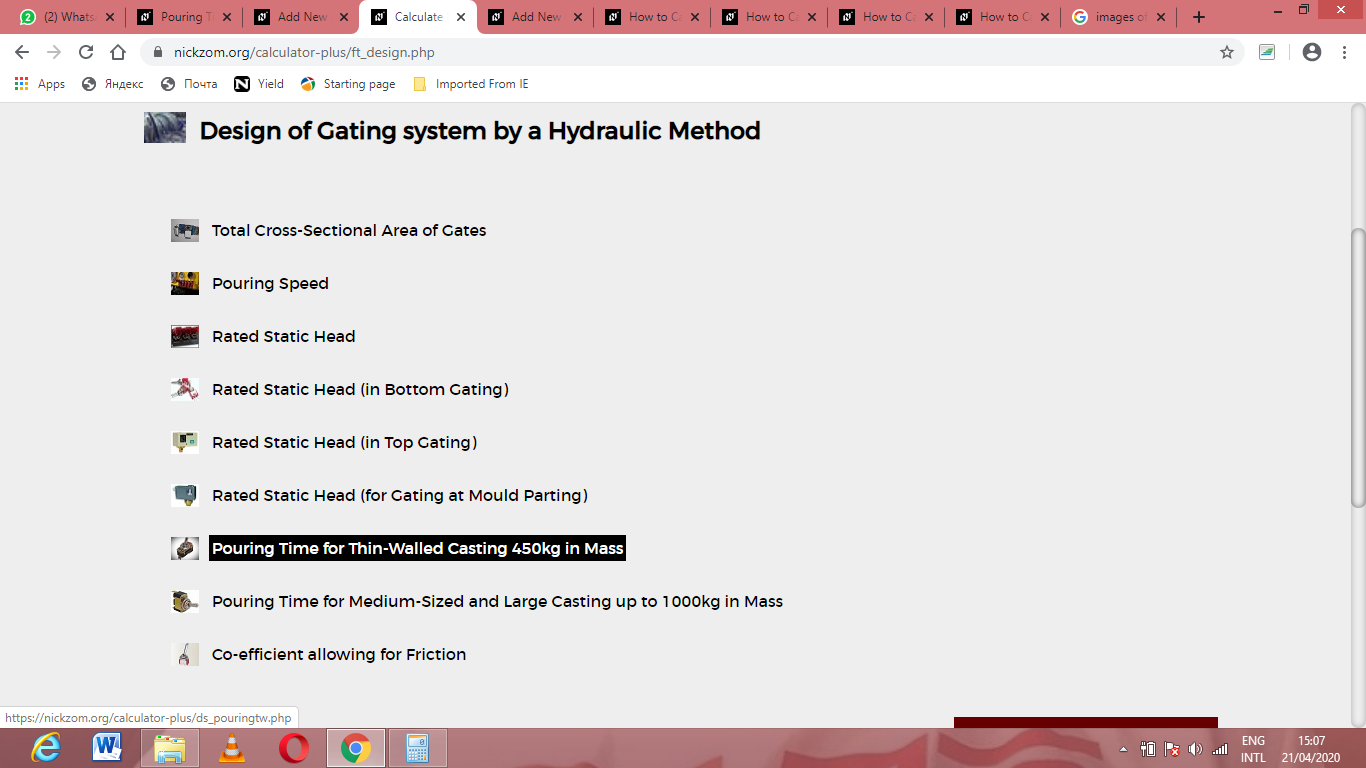Image resolution: width=1366 pixels, height=768 pixels.
Task: Click the Gating at Mould Parting thumbnail icon
Action: point(185,496)
